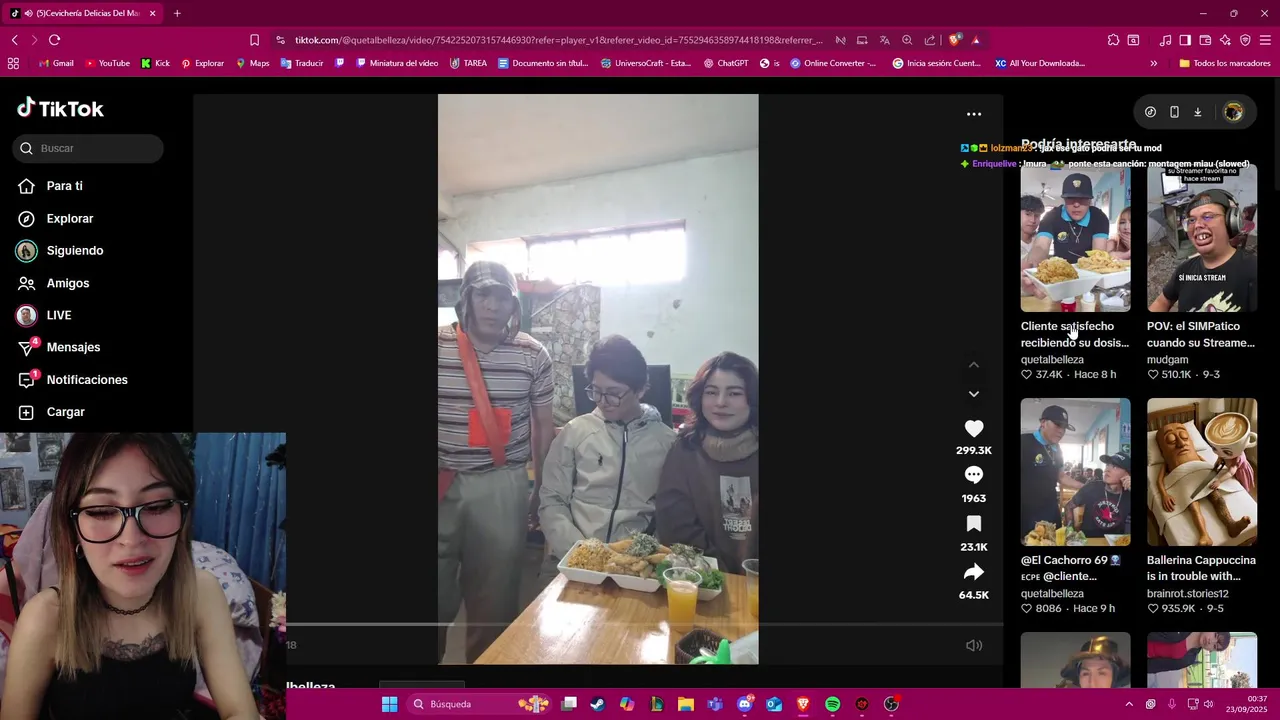Like the video with the heart icon
Screen dimensions: 1280x720
pyautogui.click(x=973, y=428)
